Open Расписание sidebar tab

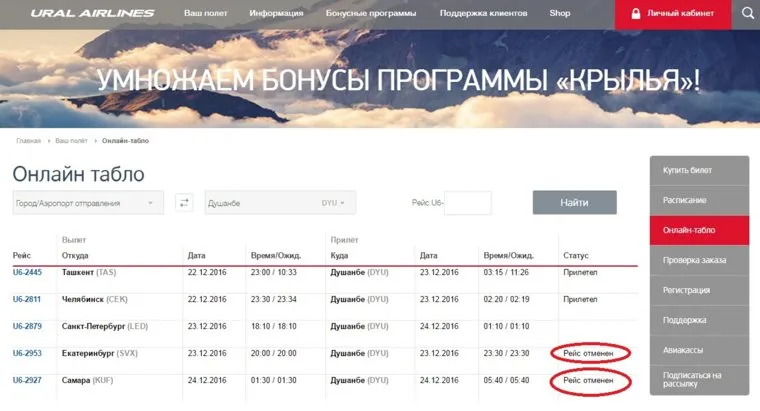698,201
